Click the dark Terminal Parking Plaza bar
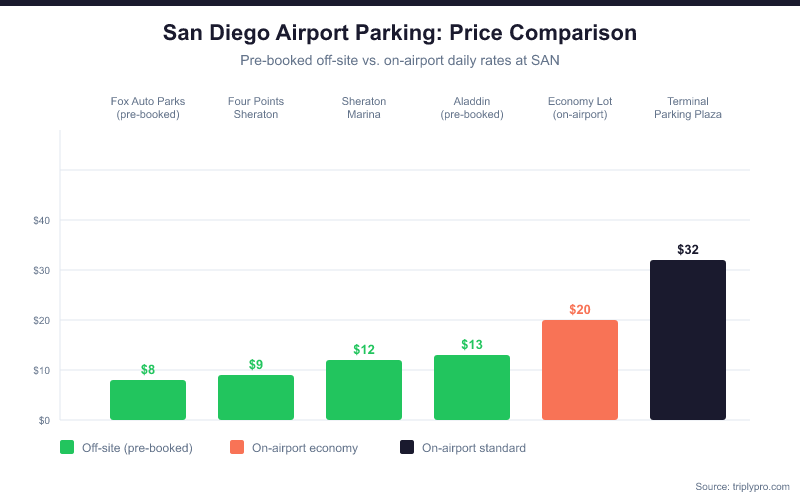Screen dimensions: 800x500 pyautogui.click(x=688, y=340)
